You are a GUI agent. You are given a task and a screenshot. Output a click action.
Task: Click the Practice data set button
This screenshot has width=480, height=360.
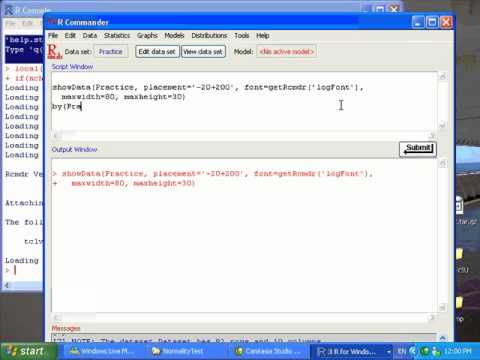[x=111, y=52]
